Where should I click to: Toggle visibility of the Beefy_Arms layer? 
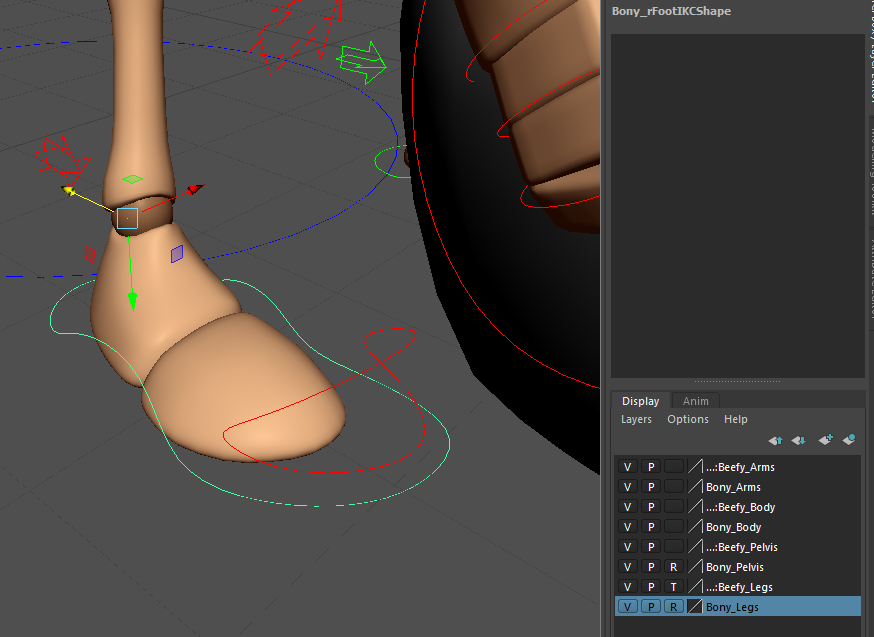(627, 467)
